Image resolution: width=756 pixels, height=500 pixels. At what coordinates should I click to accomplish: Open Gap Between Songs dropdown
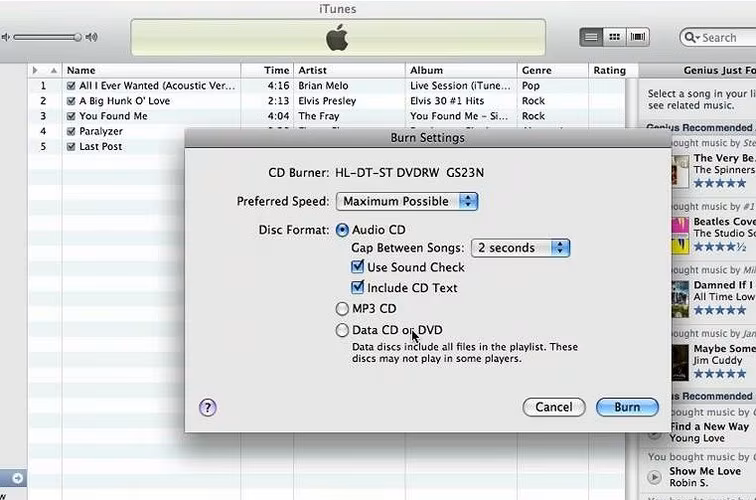[521, 248]
